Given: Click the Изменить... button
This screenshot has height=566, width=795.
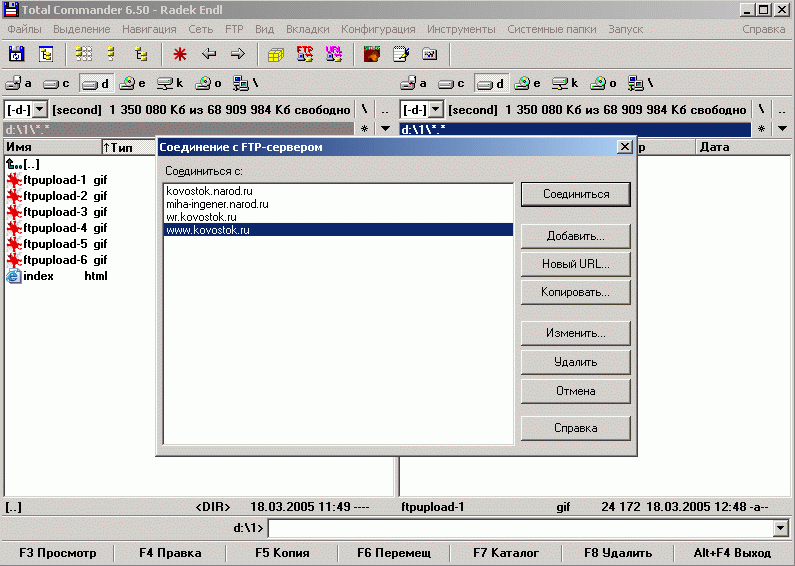Looking at the screenshot, I should pyautogui.click(x=576, y=333).
